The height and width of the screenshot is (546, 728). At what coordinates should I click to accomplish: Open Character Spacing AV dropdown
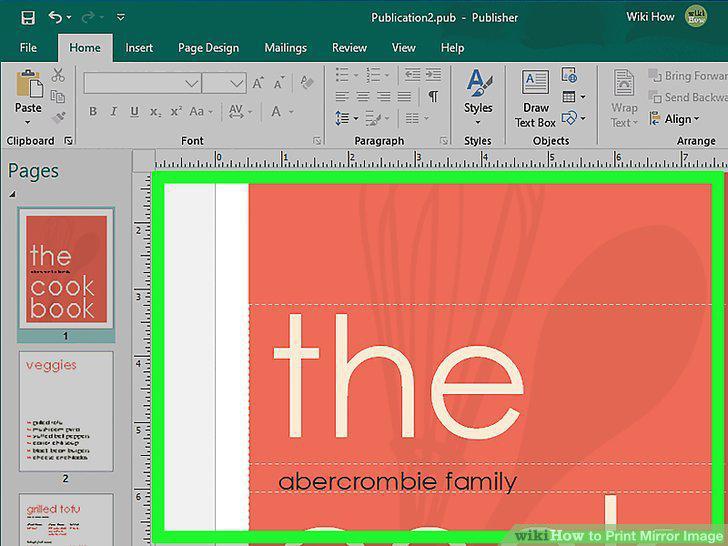pos(240,111)
